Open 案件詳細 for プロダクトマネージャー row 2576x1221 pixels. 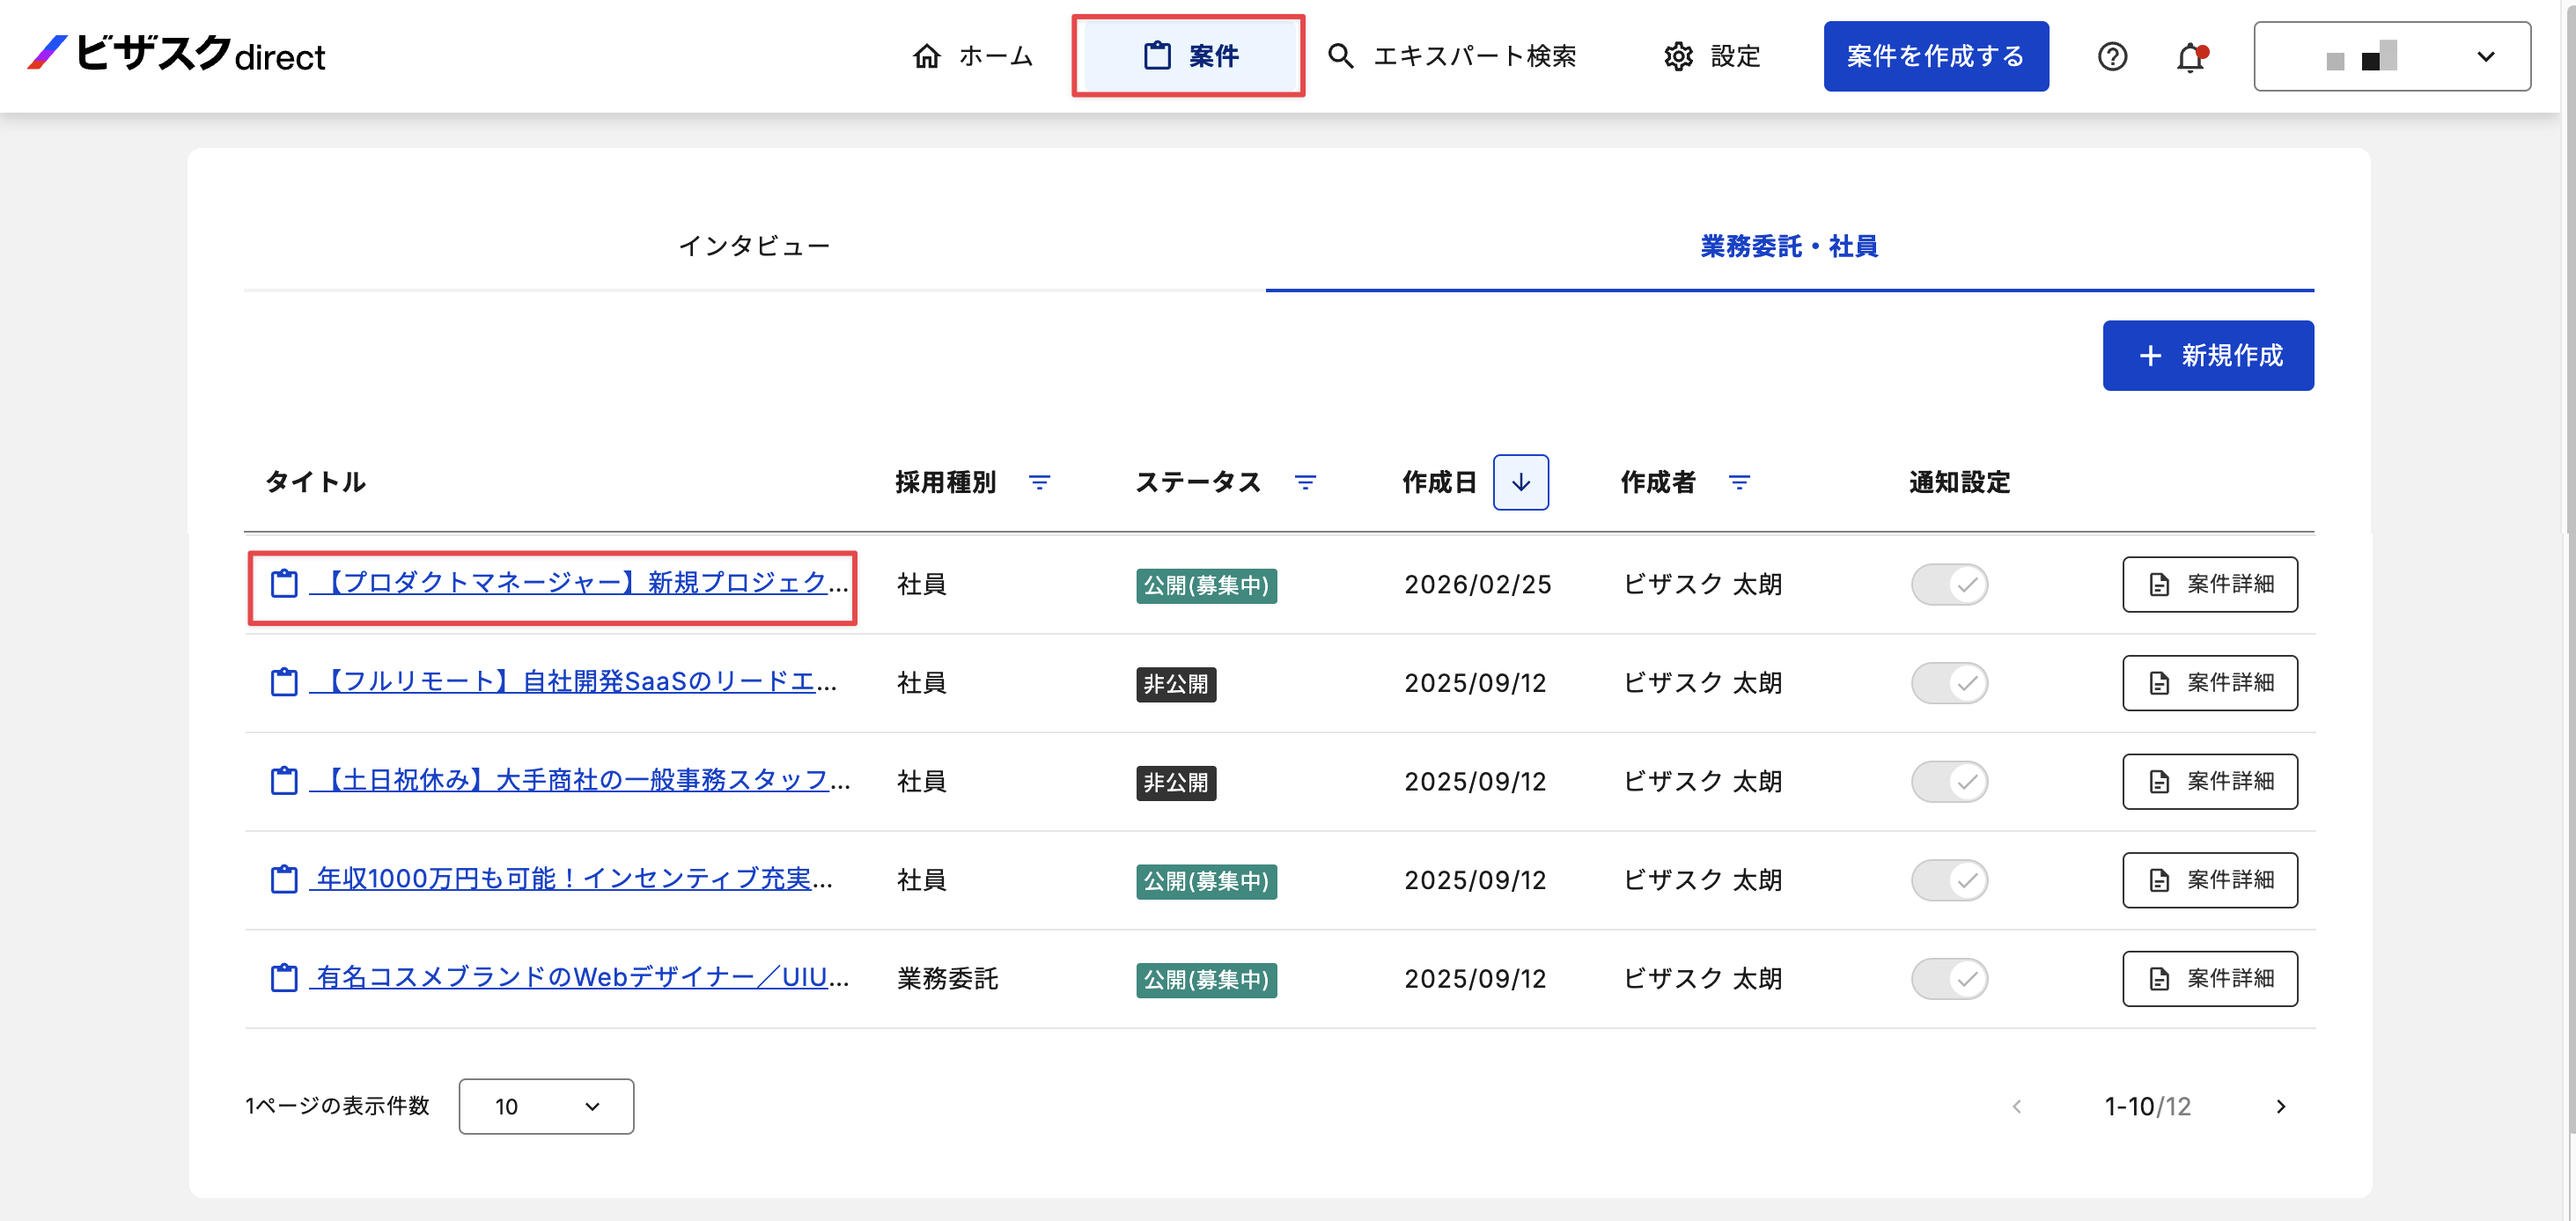pos(2210,584)
